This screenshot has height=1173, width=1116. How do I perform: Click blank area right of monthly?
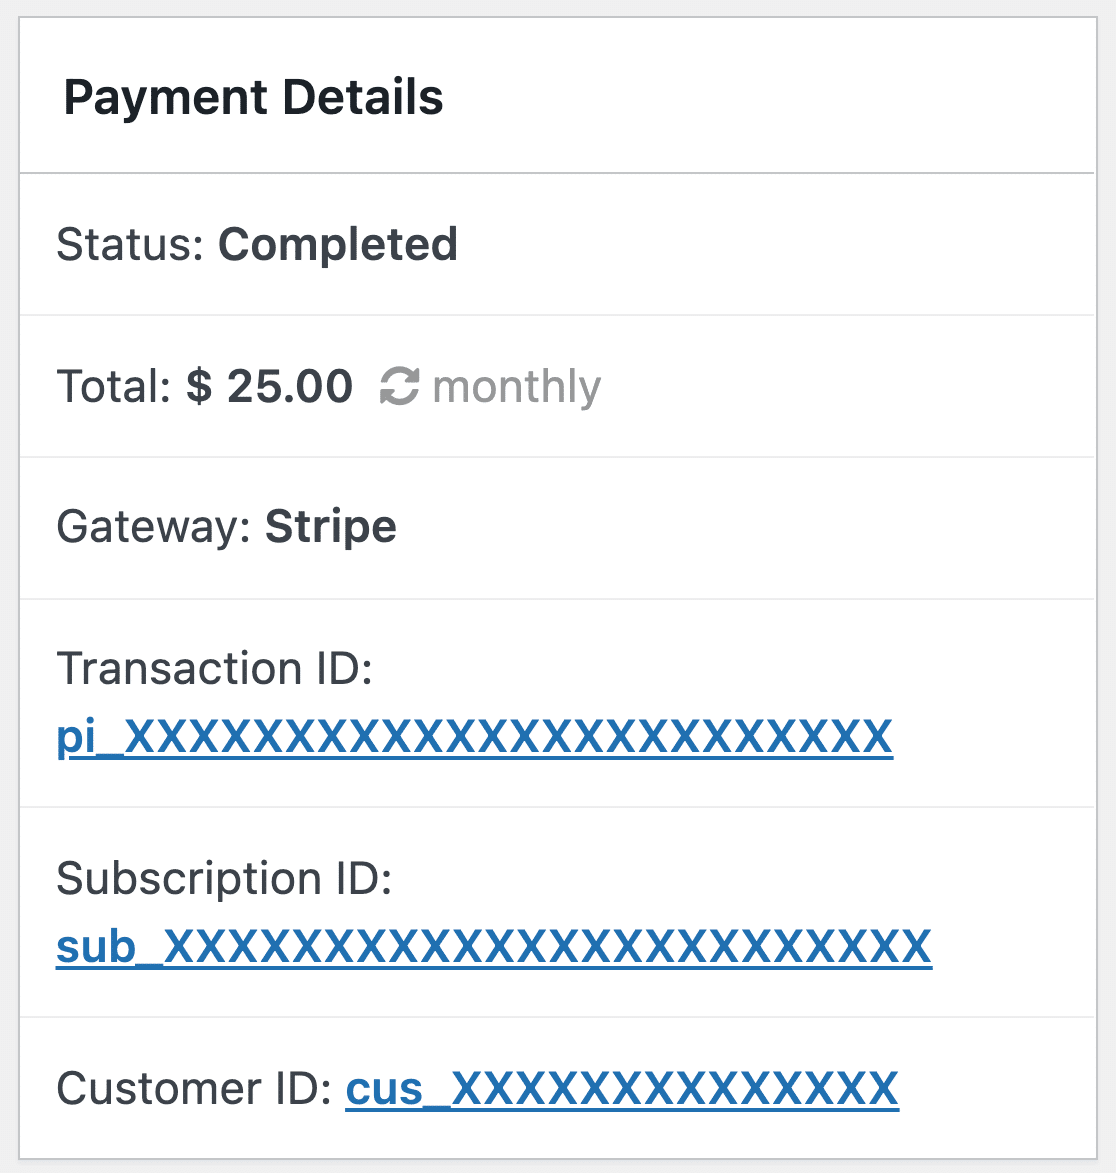pyautogui.click(x=845, y=386)
